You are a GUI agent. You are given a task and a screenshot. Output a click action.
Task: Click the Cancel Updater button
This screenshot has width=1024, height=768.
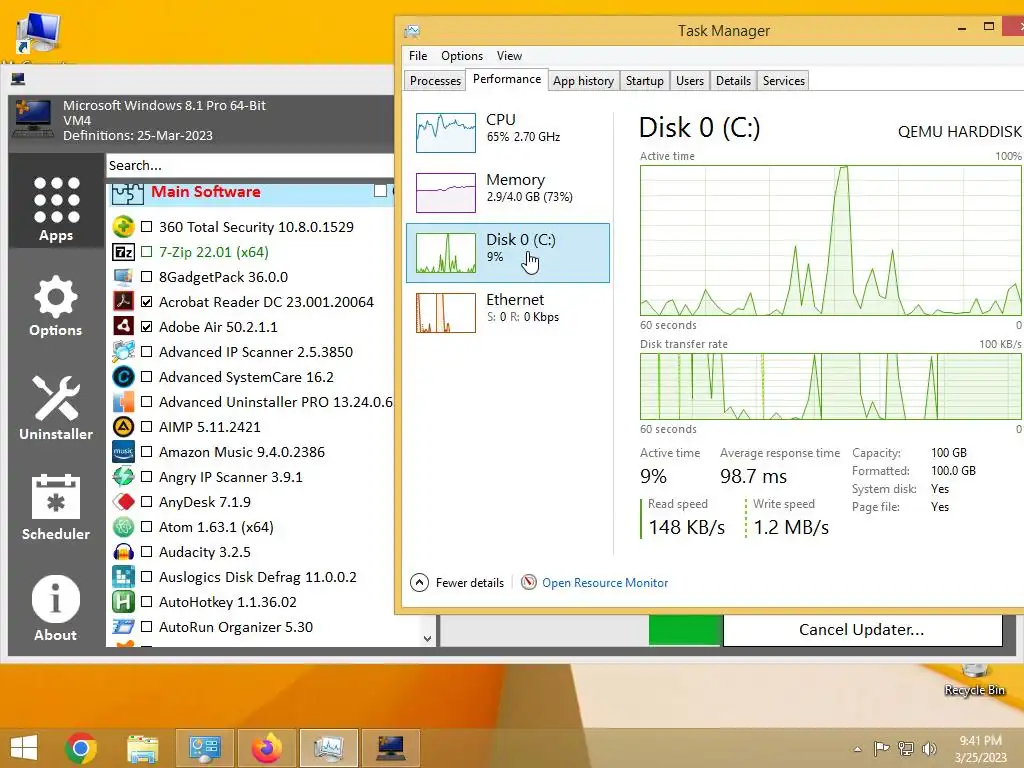coord(862,630)
